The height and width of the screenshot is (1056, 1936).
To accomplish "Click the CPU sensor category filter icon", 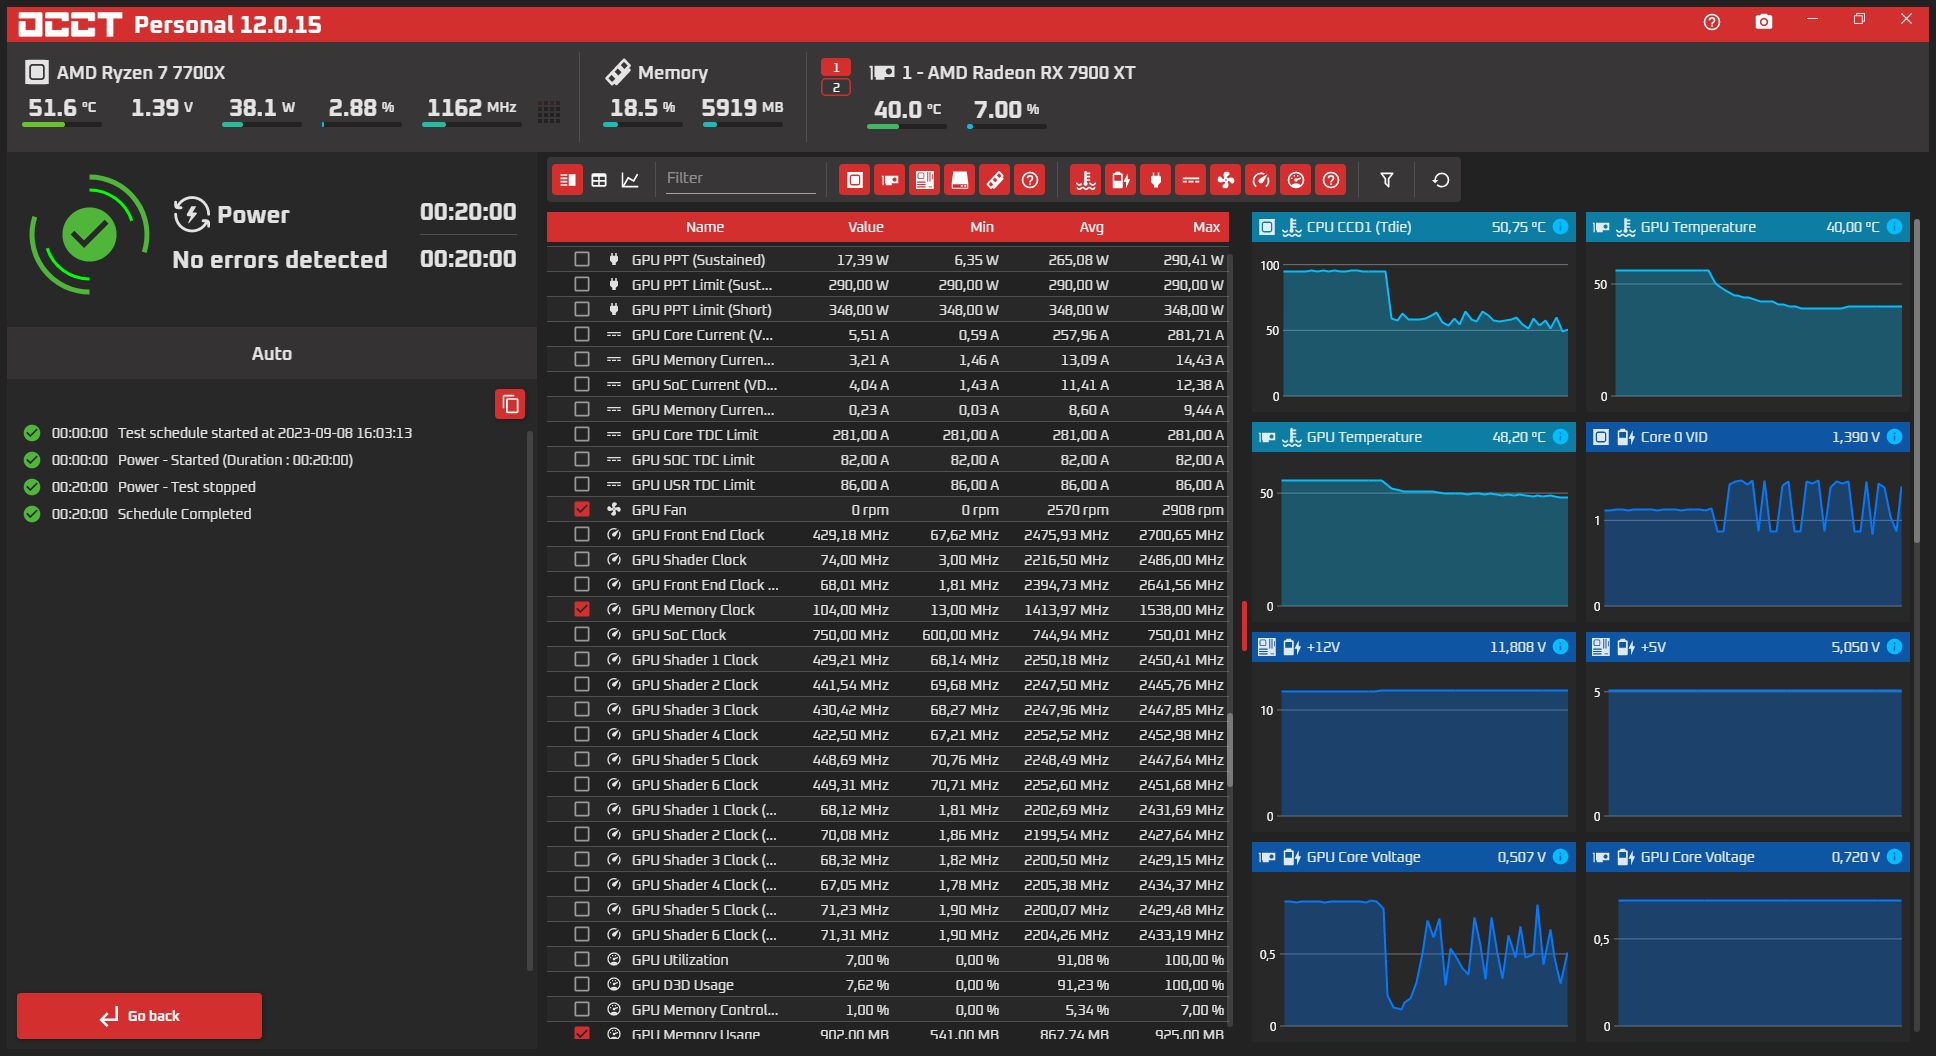I will [854, 180].
